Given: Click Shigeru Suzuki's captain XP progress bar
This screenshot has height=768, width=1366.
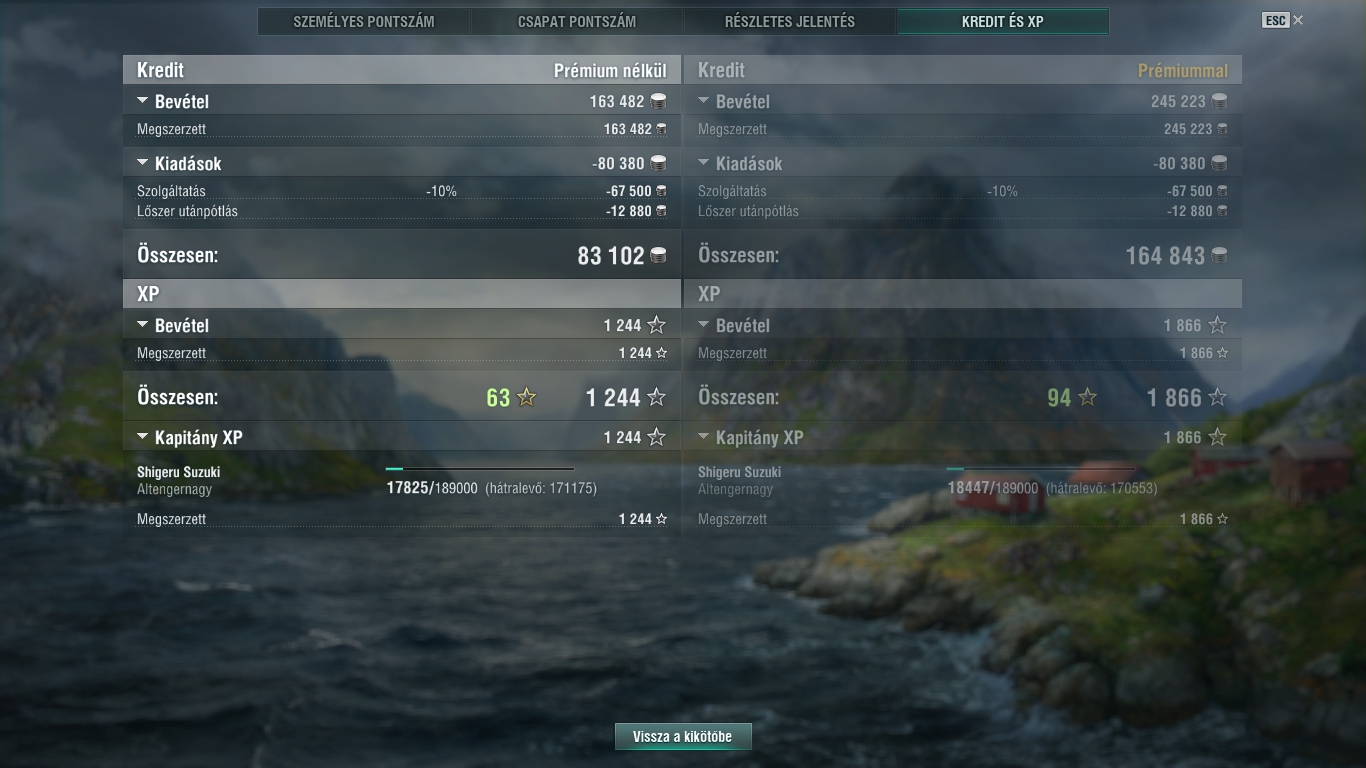Looking at the screenshot, I should click(x=480, y=468).
